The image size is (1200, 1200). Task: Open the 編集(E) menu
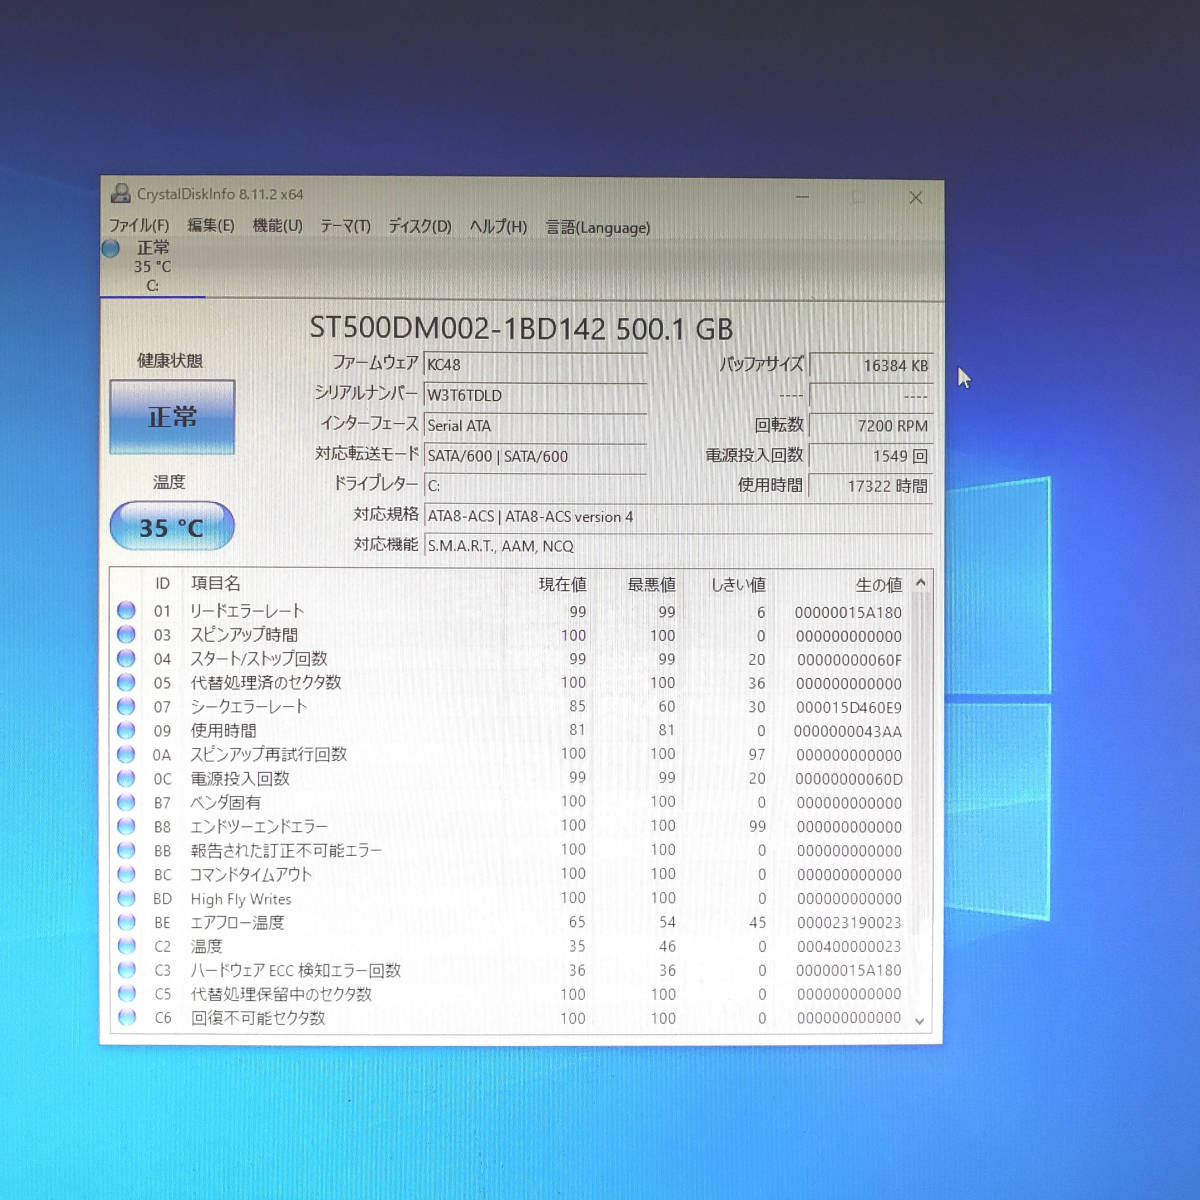[x=210, y=226]
